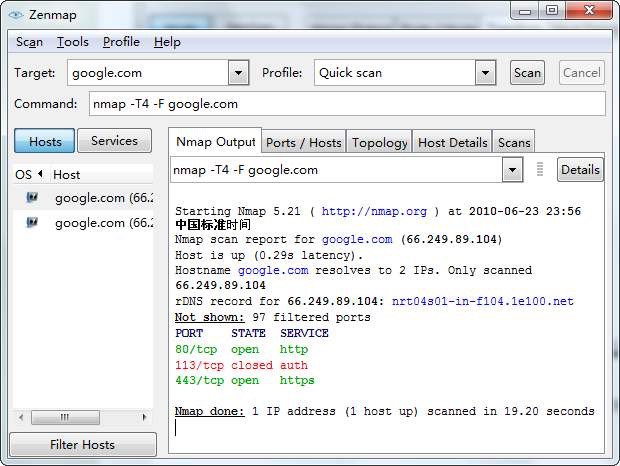Click the 'Nmap done:' text
The image size is (620, 466).
[210, 411]
